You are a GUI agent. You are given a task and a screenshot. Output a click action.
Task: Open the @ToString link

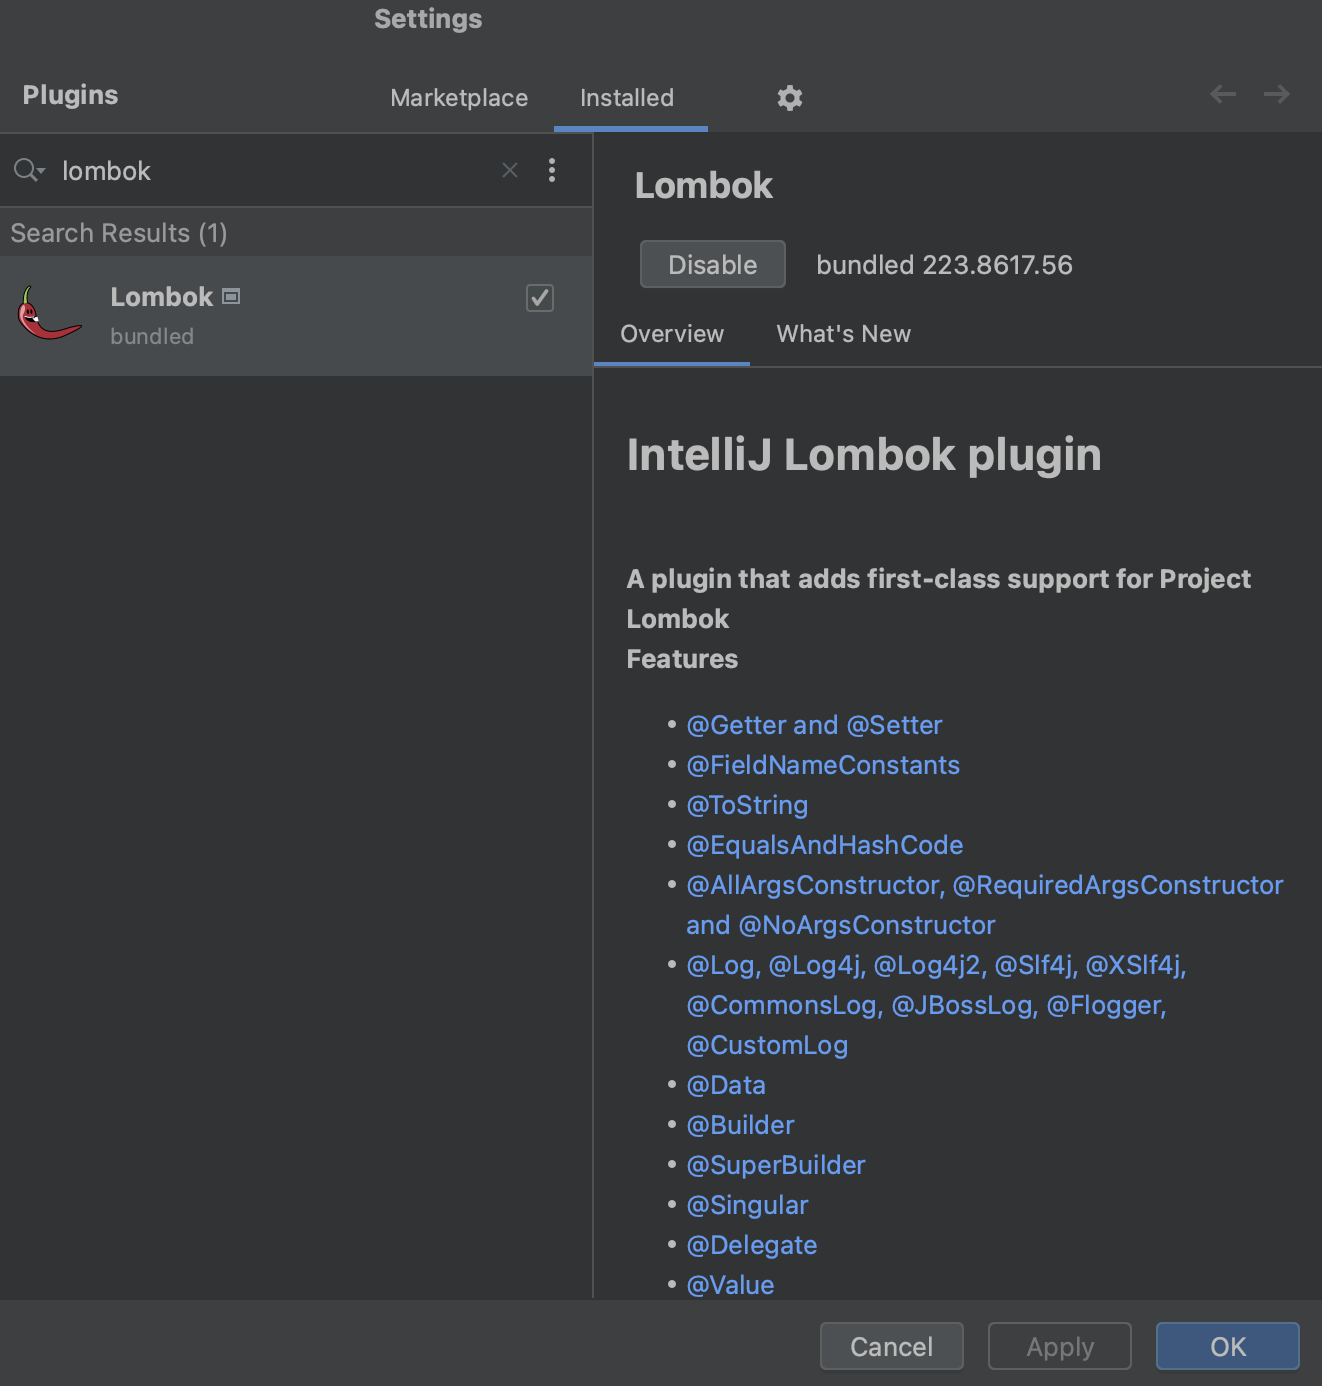(747, 805)
